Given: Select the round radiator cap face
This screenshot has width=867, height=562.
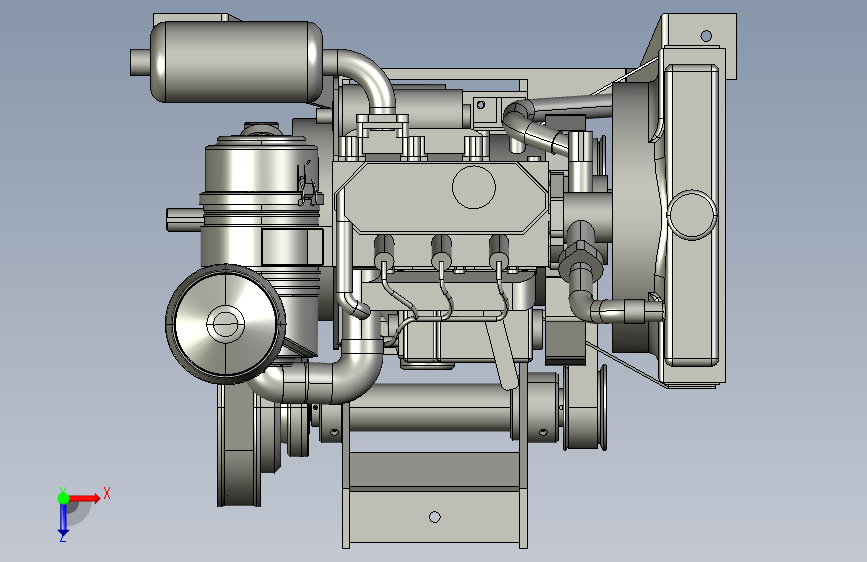Looking at the screenshot, I should coord(692,215).
